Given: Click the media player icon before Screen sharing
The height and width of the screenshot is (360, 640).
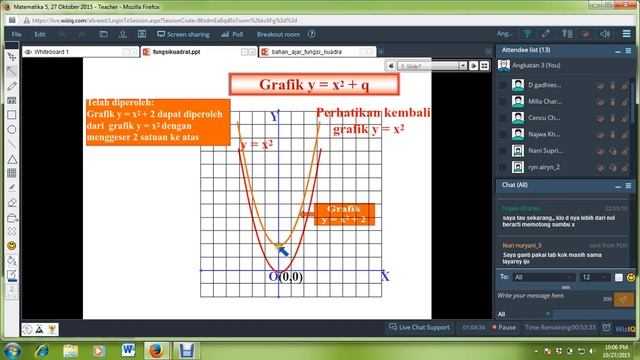Looking at the screenshot, I should pos(142,34).
